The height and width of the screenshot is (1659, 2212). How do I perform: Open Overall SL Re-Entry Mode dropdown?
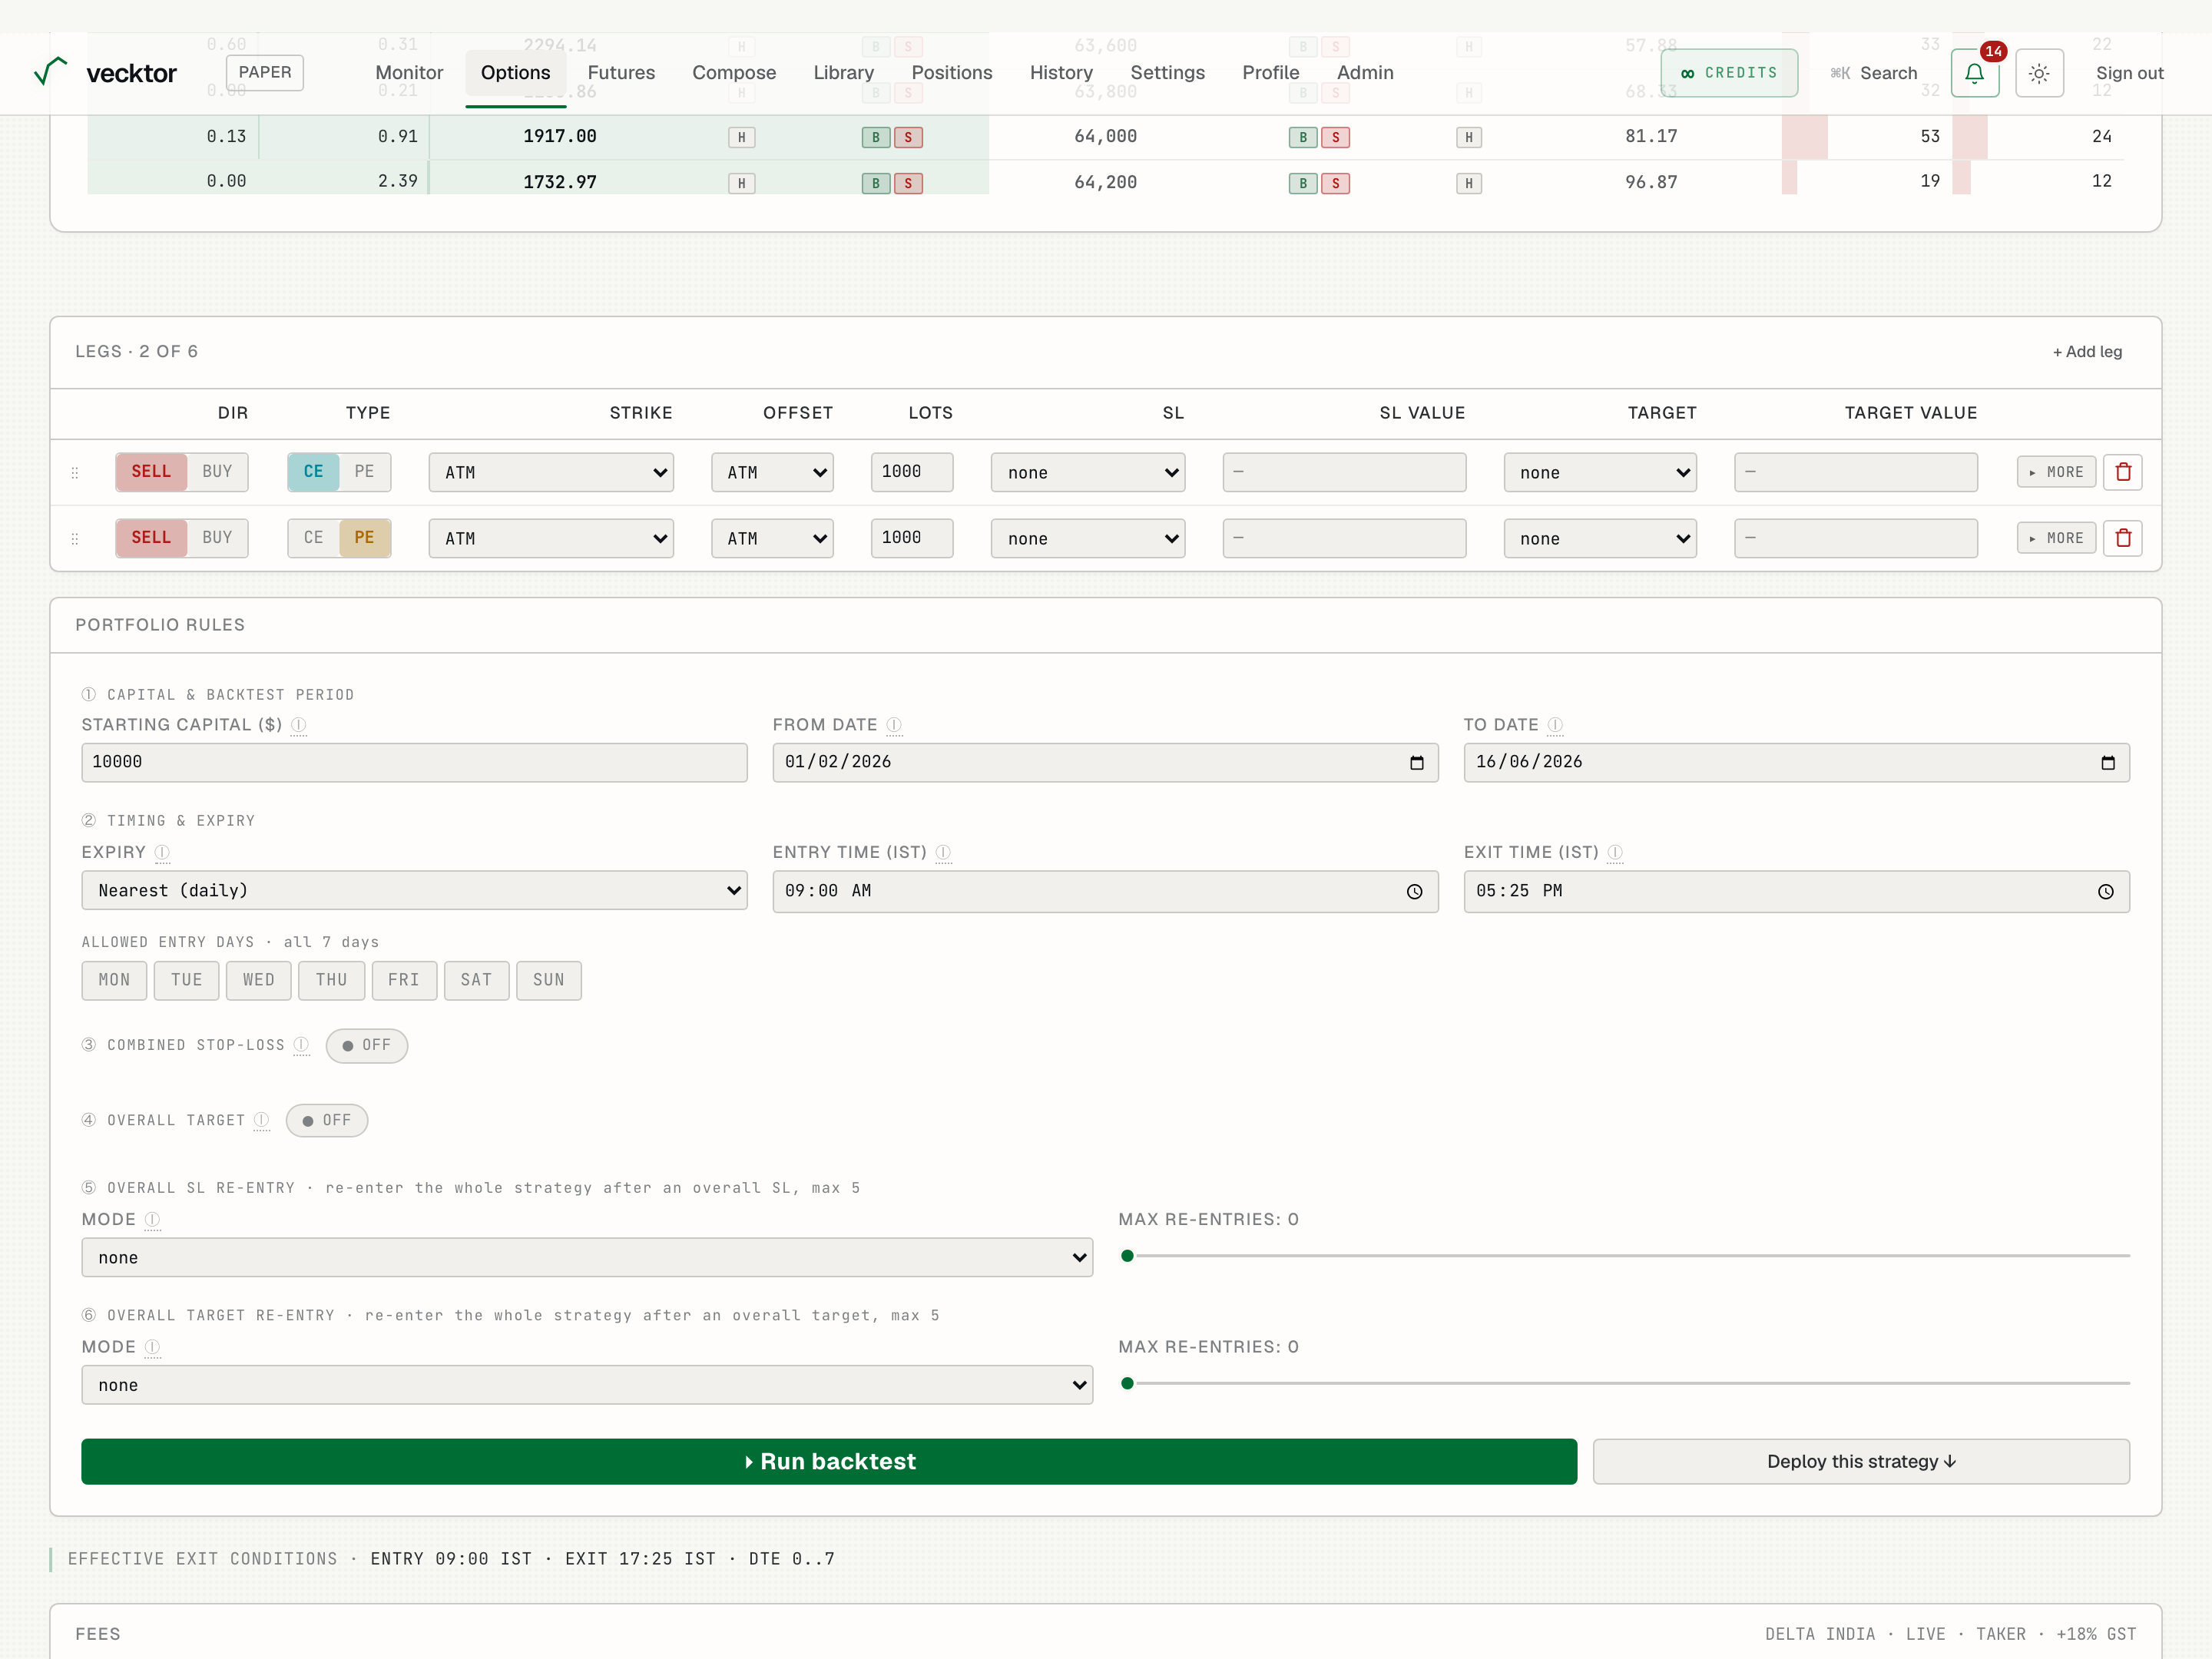[x=587, y=1258]
